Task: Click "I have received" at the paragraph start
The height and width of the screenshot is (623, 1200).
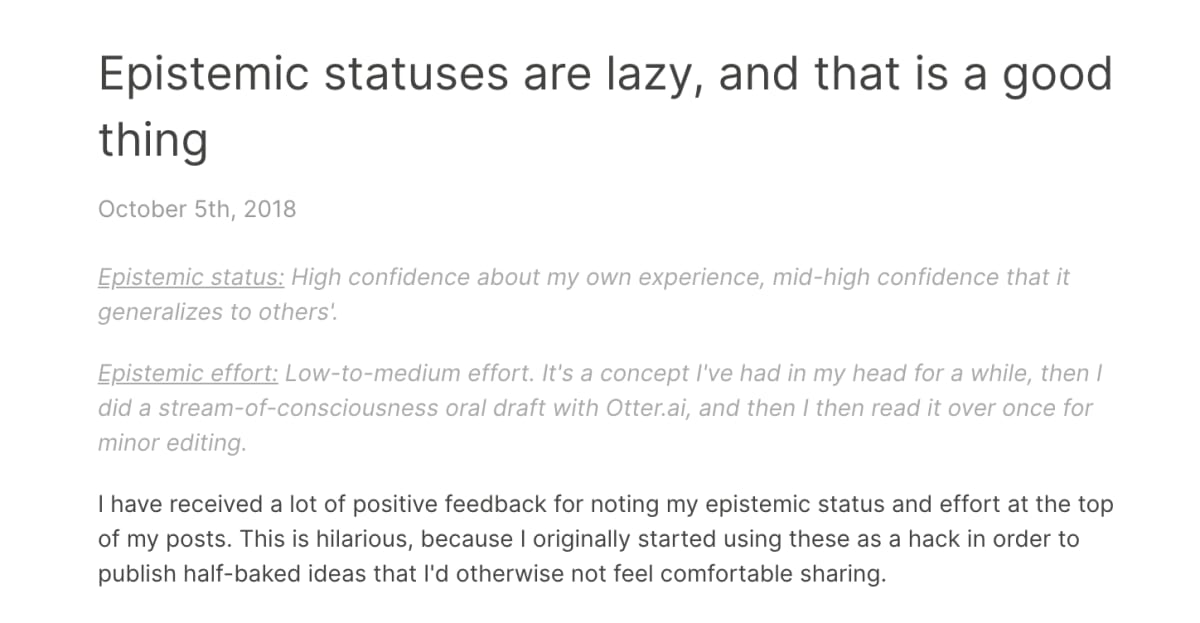Action: 164,505
